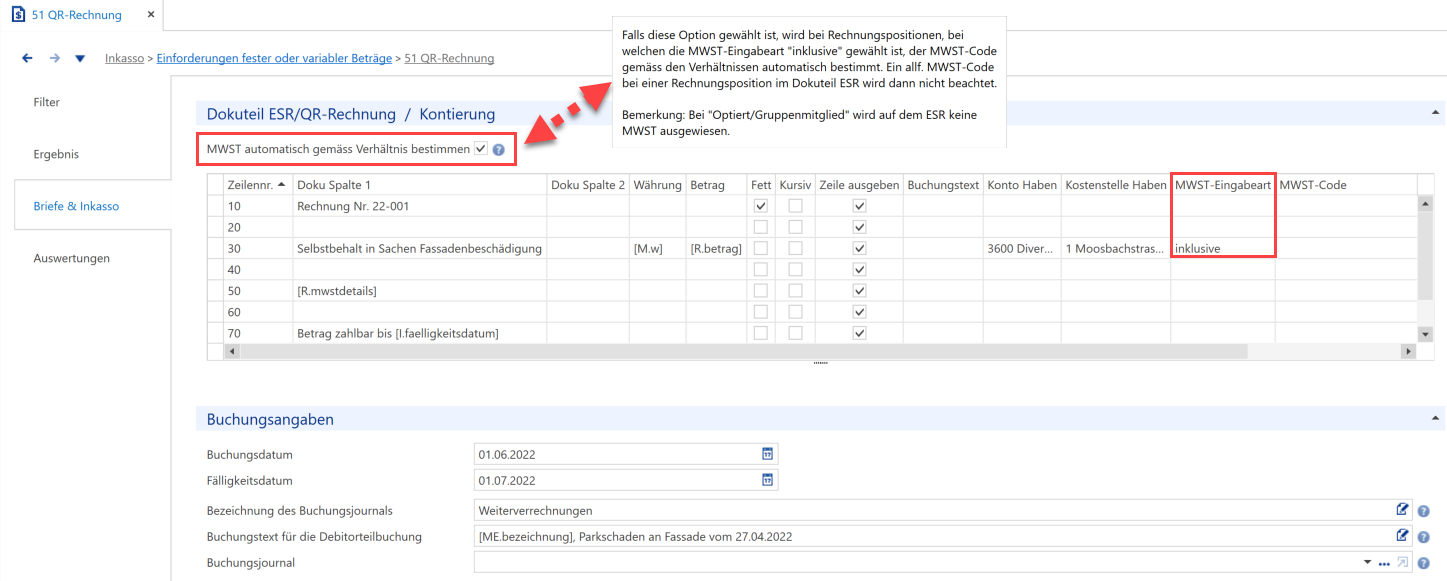
Task: Click the 51 QR-Rechnung breadcrumb link
Action: (x=449, y=58)
